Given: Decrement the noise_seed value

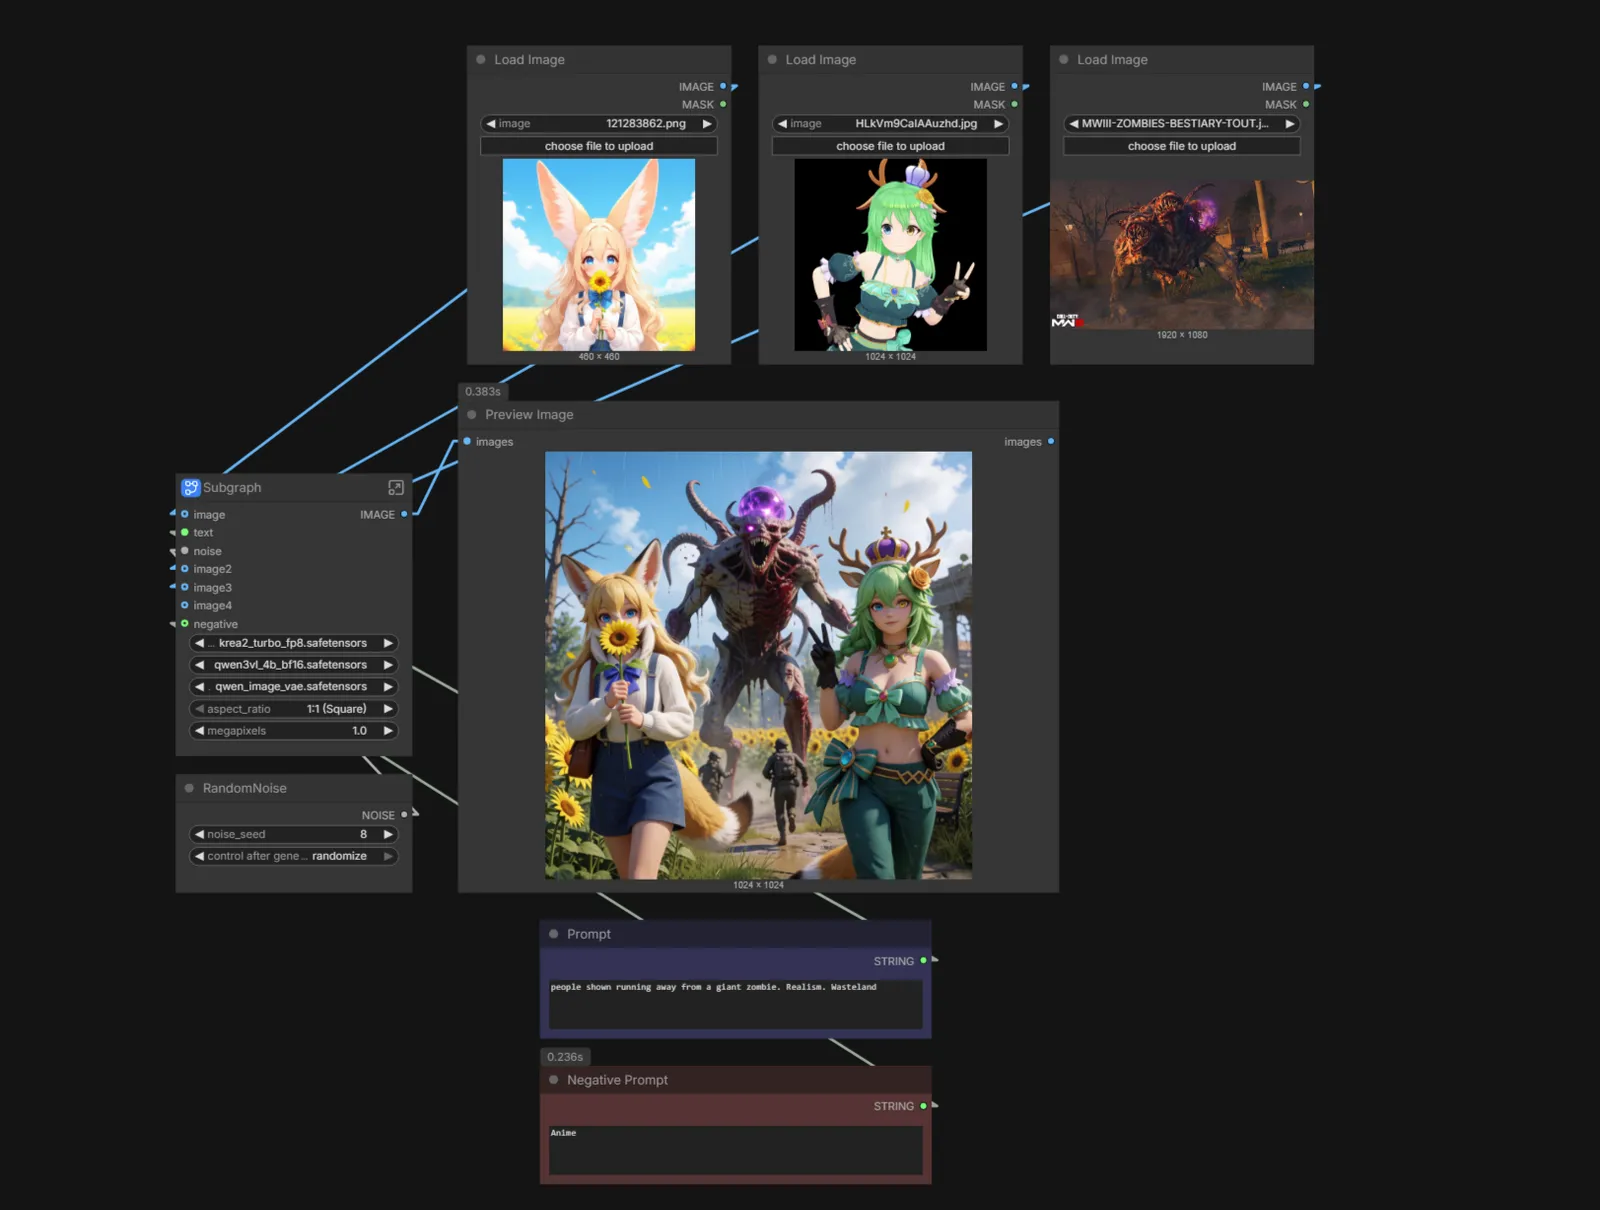Looking at the screenshot, I should (x=199, y=834).
